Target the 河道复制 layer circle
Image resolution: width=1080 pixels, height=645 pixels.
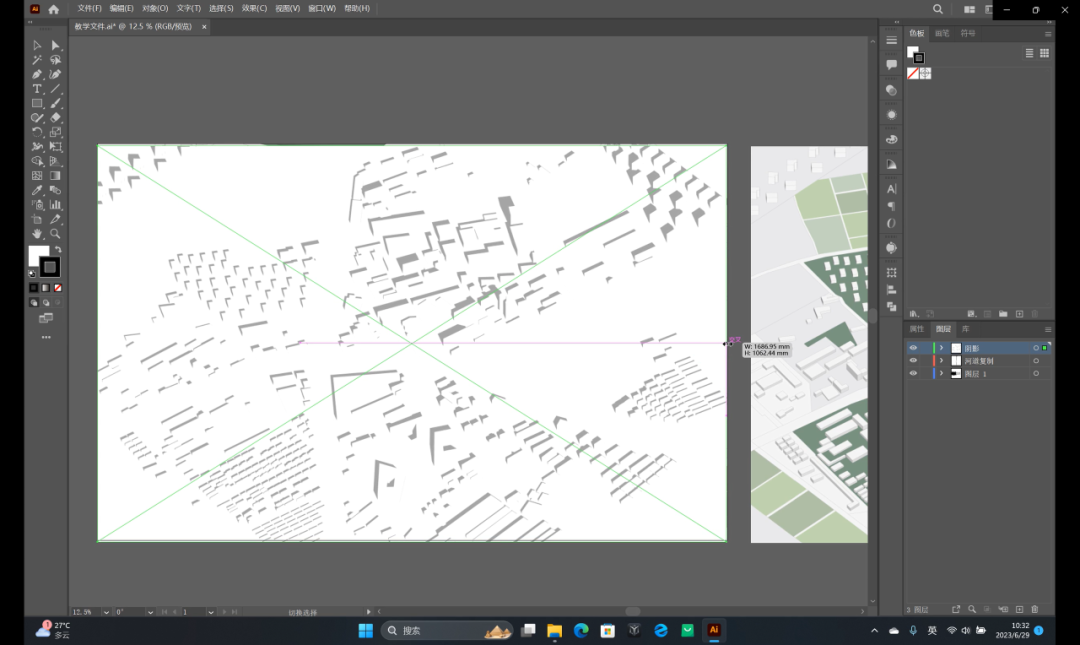tap(1036, 360)
